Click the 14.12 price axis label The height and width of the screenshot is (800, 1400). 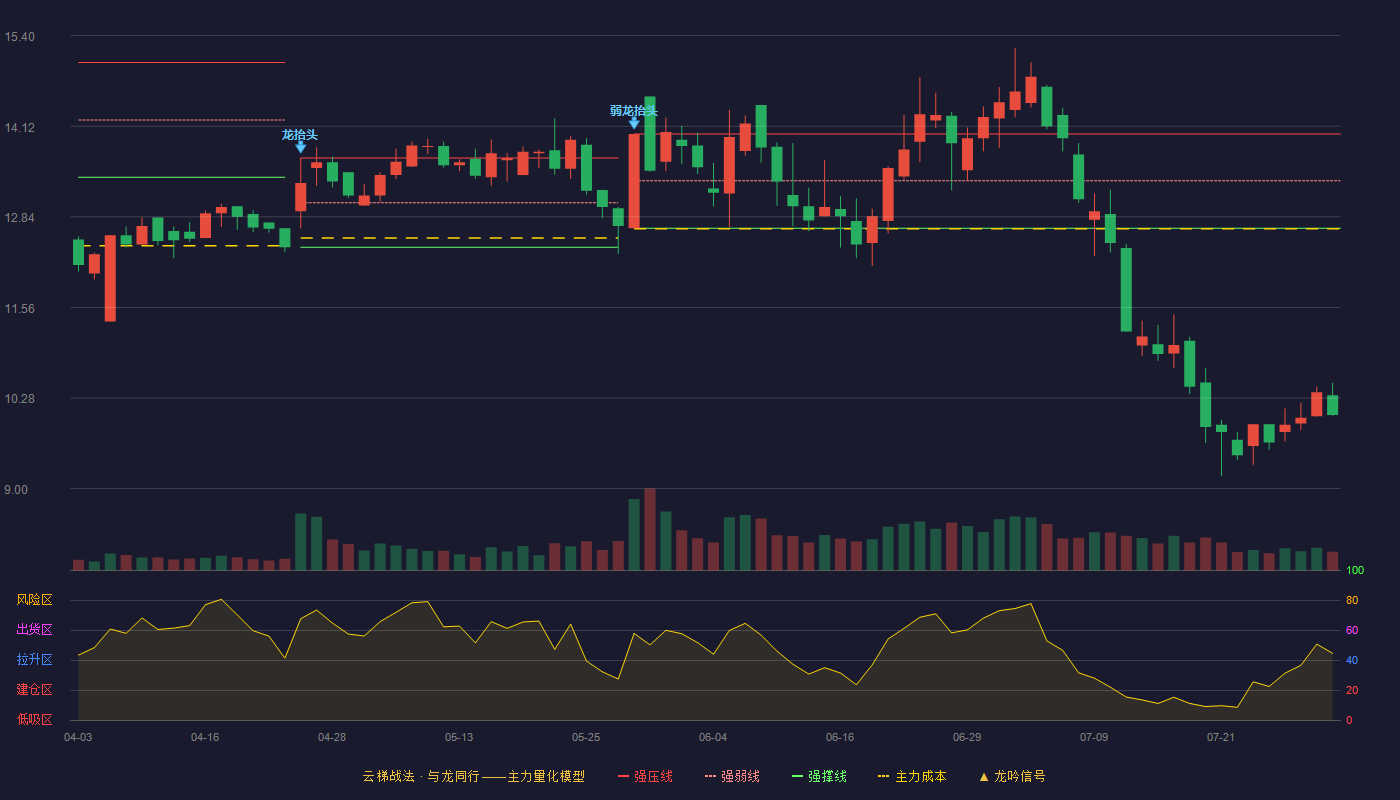point(19,127)
